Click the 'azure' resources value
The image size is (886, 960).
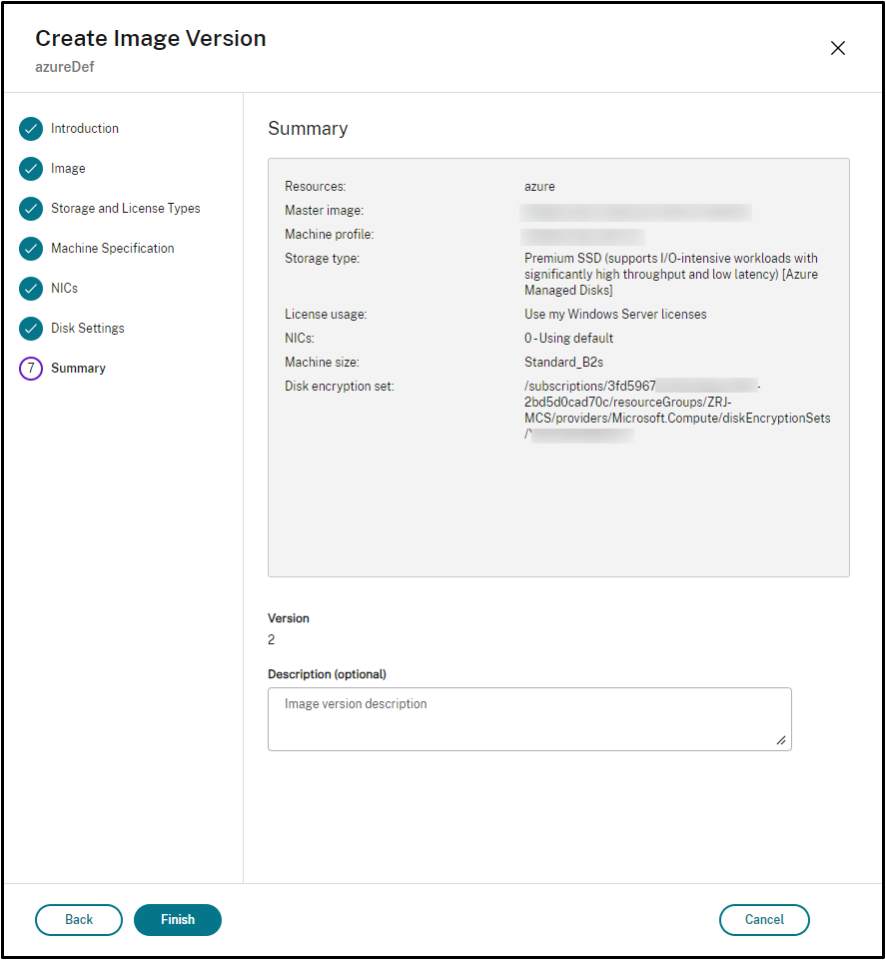(x=539, y=187)
